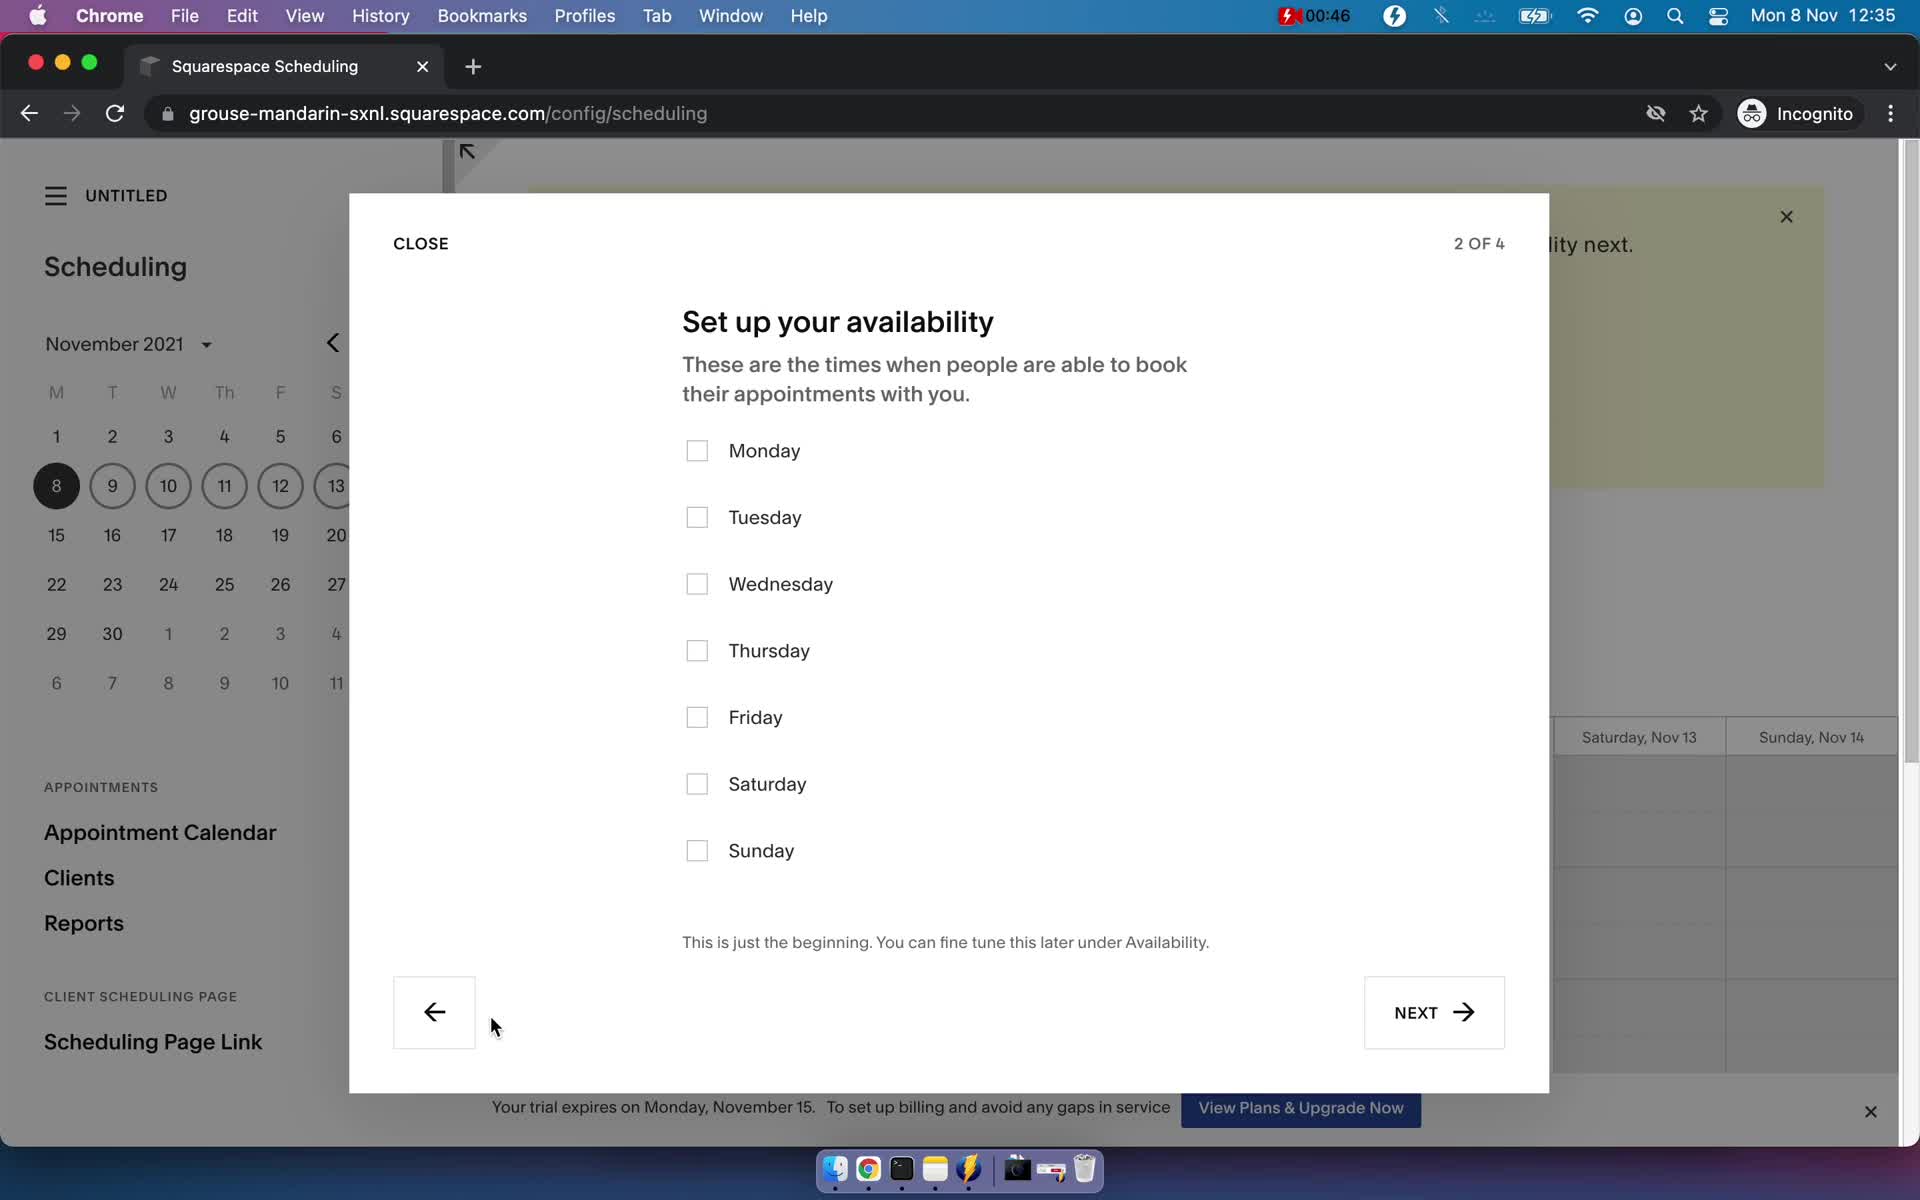Select November 10 in the mini calendar
The height and width of the screenshot is (1200, 1920).
[x=168, y=486]
